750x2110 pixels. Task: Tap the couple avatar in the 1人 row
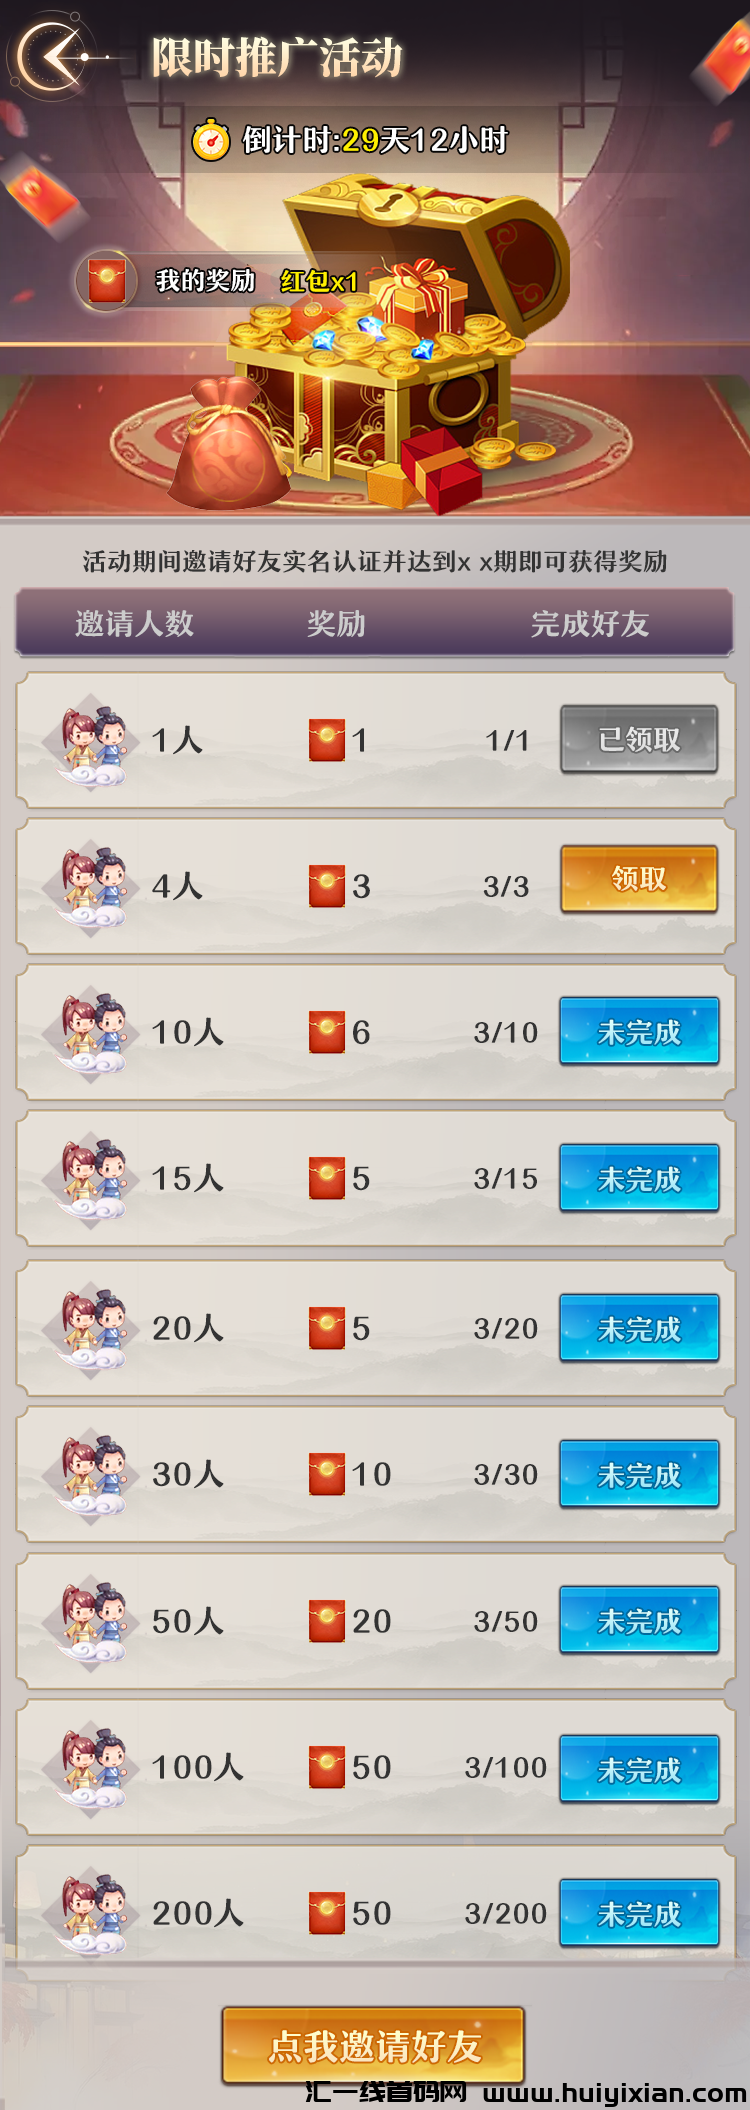[x=93, y=741]
